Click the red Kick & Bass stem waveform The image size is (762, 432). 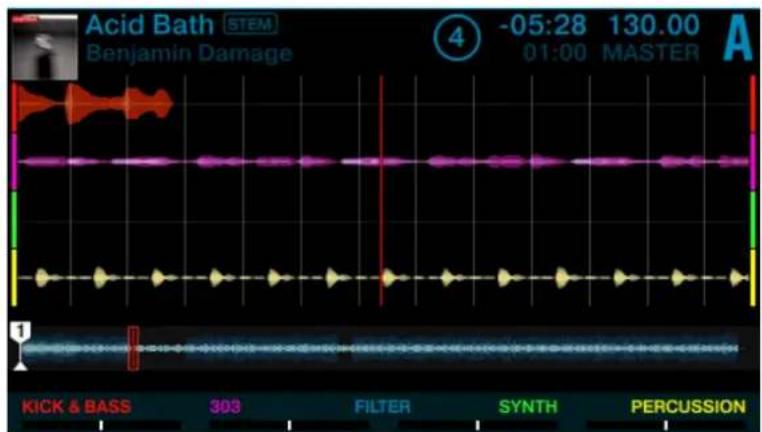(x=95, y=104)
